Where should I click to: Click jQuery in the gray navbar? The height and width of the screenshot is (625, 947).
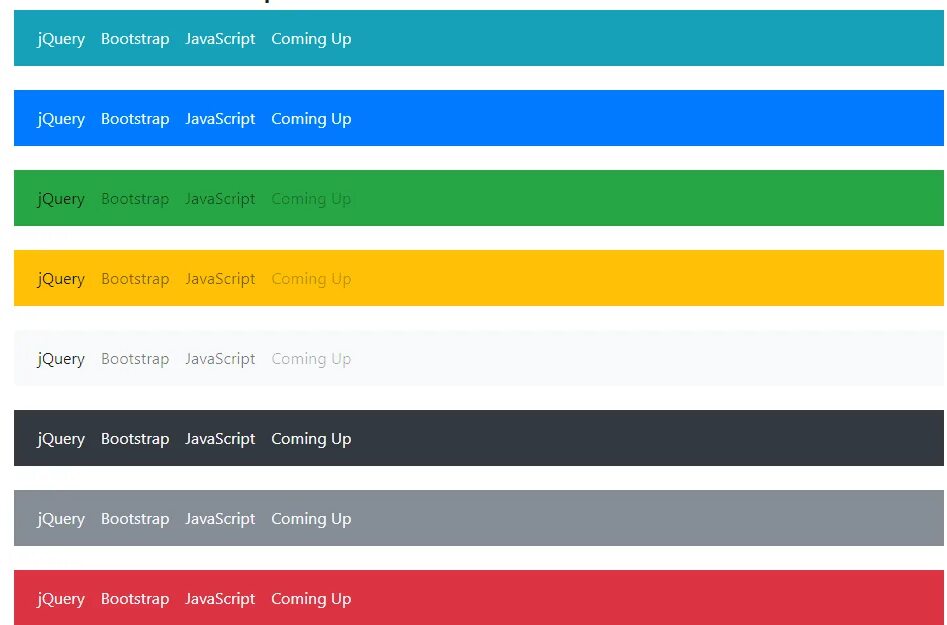(x=61, y=519)
